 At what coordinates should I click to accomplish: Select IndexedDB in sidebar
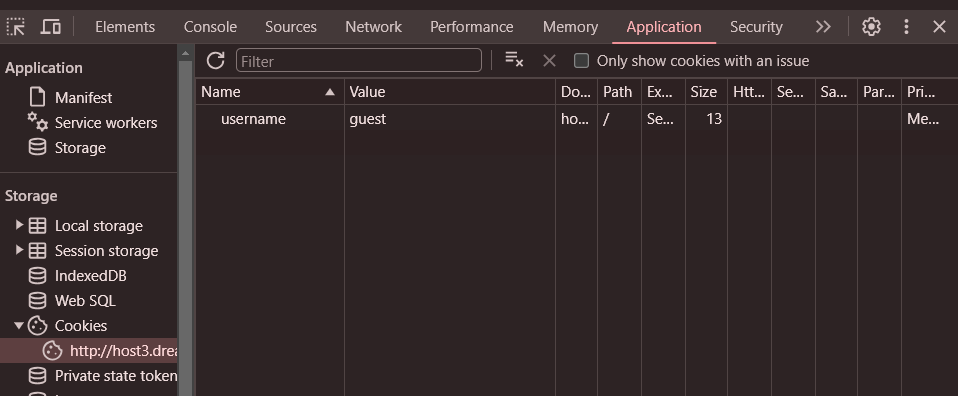pos(90,276)
